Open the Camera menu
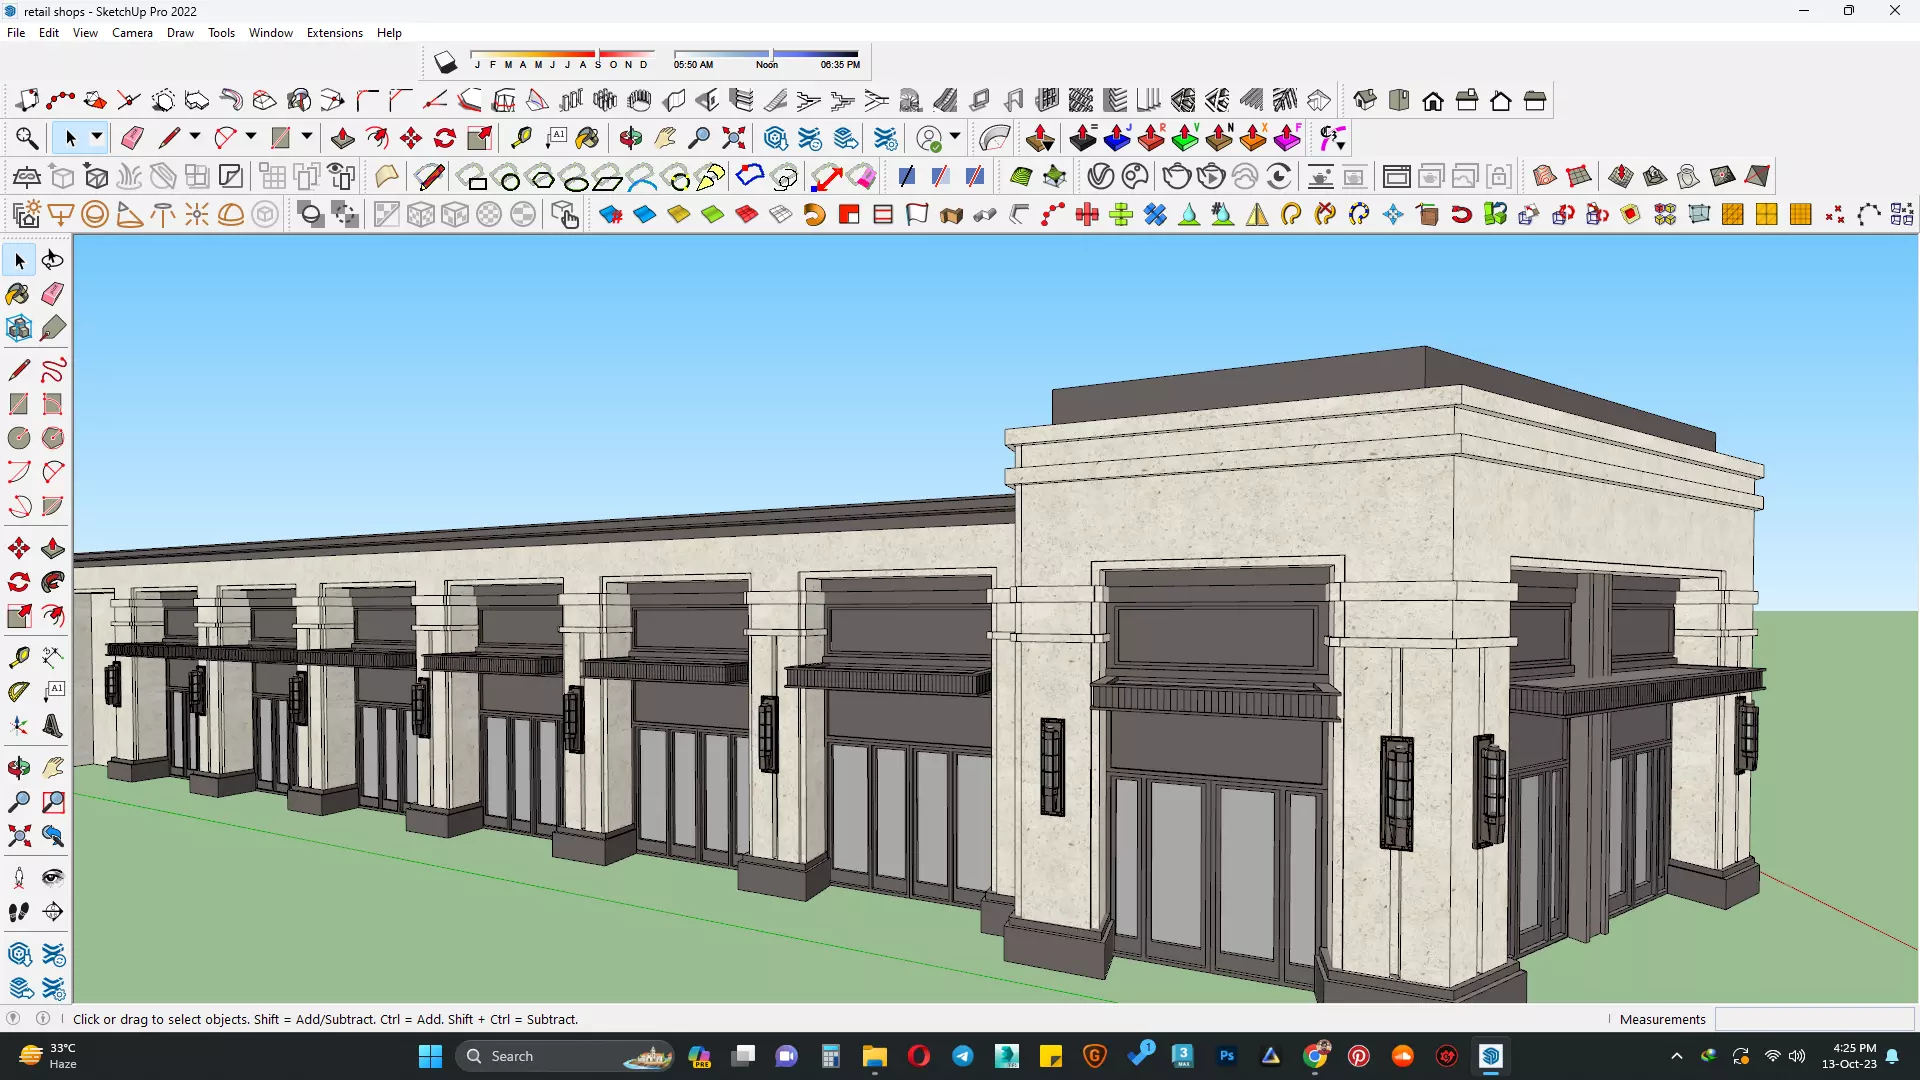 click(132, 33)
